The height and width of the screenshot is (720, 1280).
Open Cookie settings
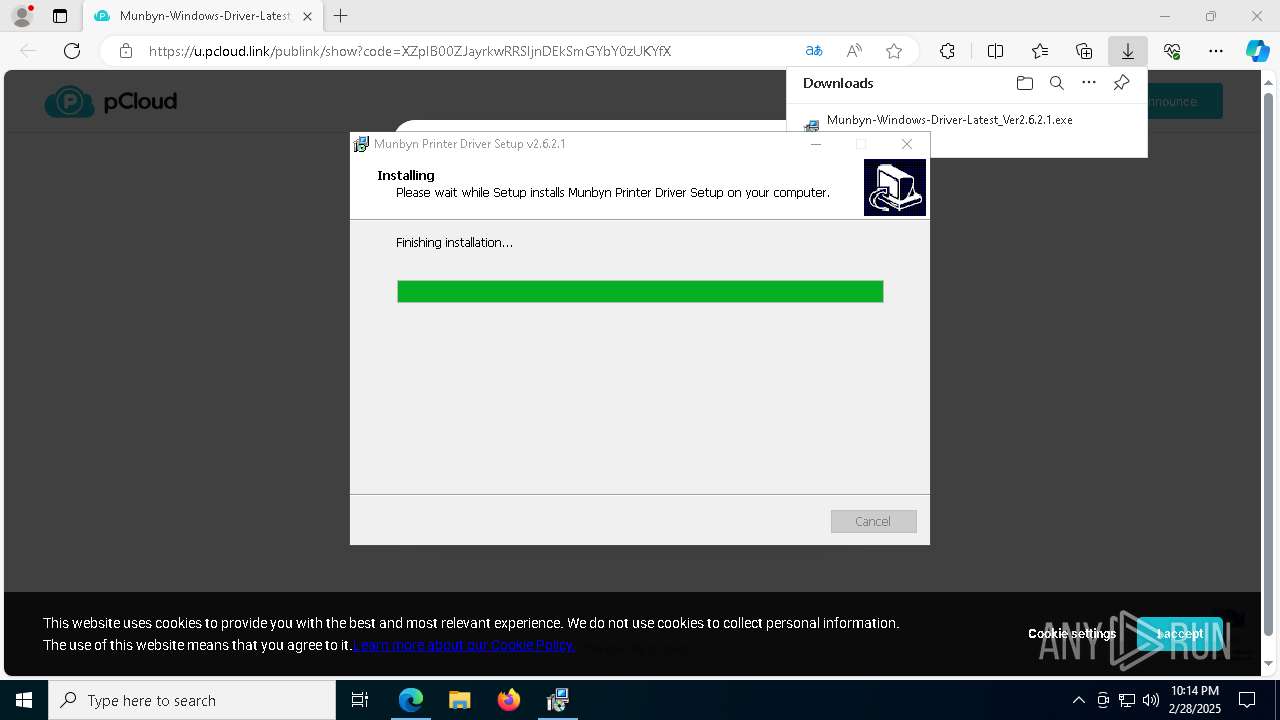click(1072, 633)
